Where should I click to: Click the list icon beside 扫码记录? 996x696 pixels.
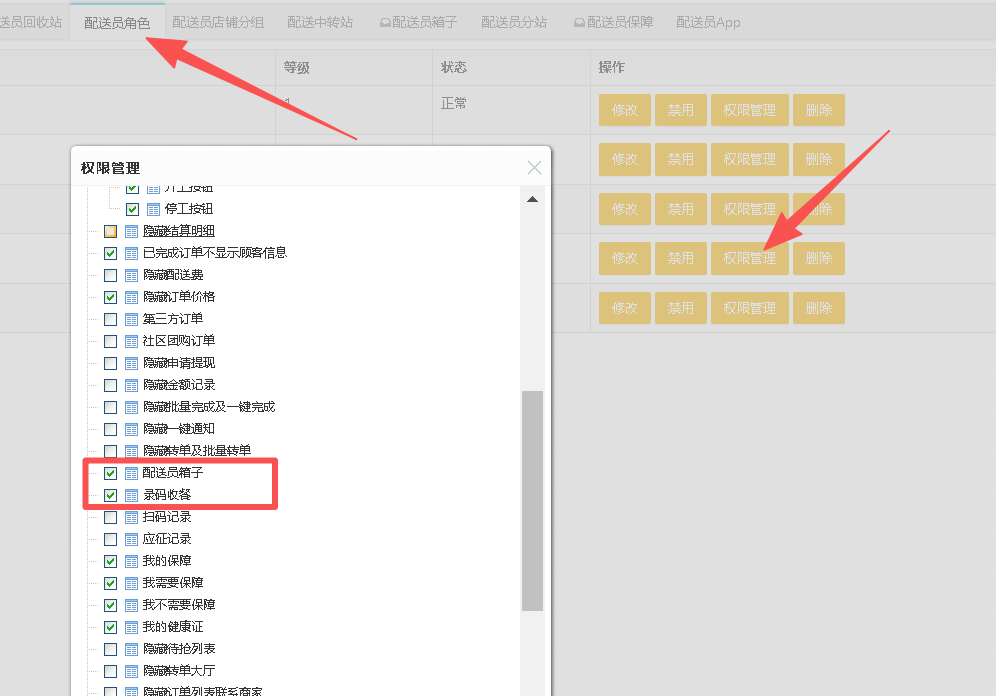131,517
